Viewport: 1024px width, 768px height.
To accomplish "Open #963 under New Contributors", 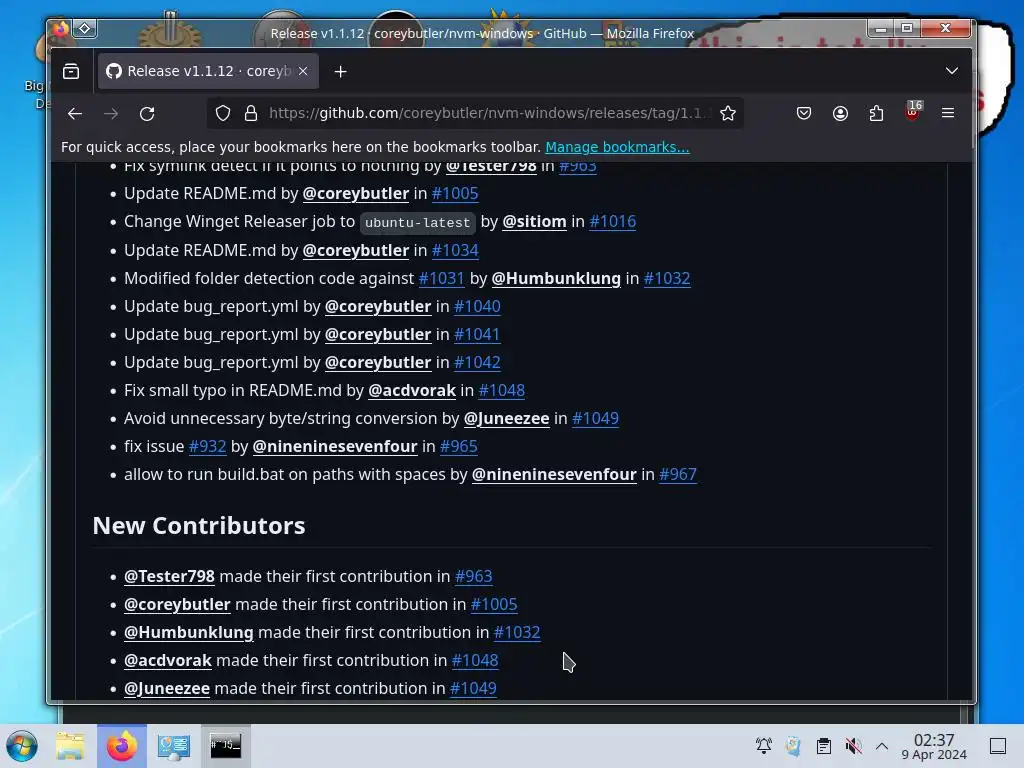I will click(x=473, y=577).
